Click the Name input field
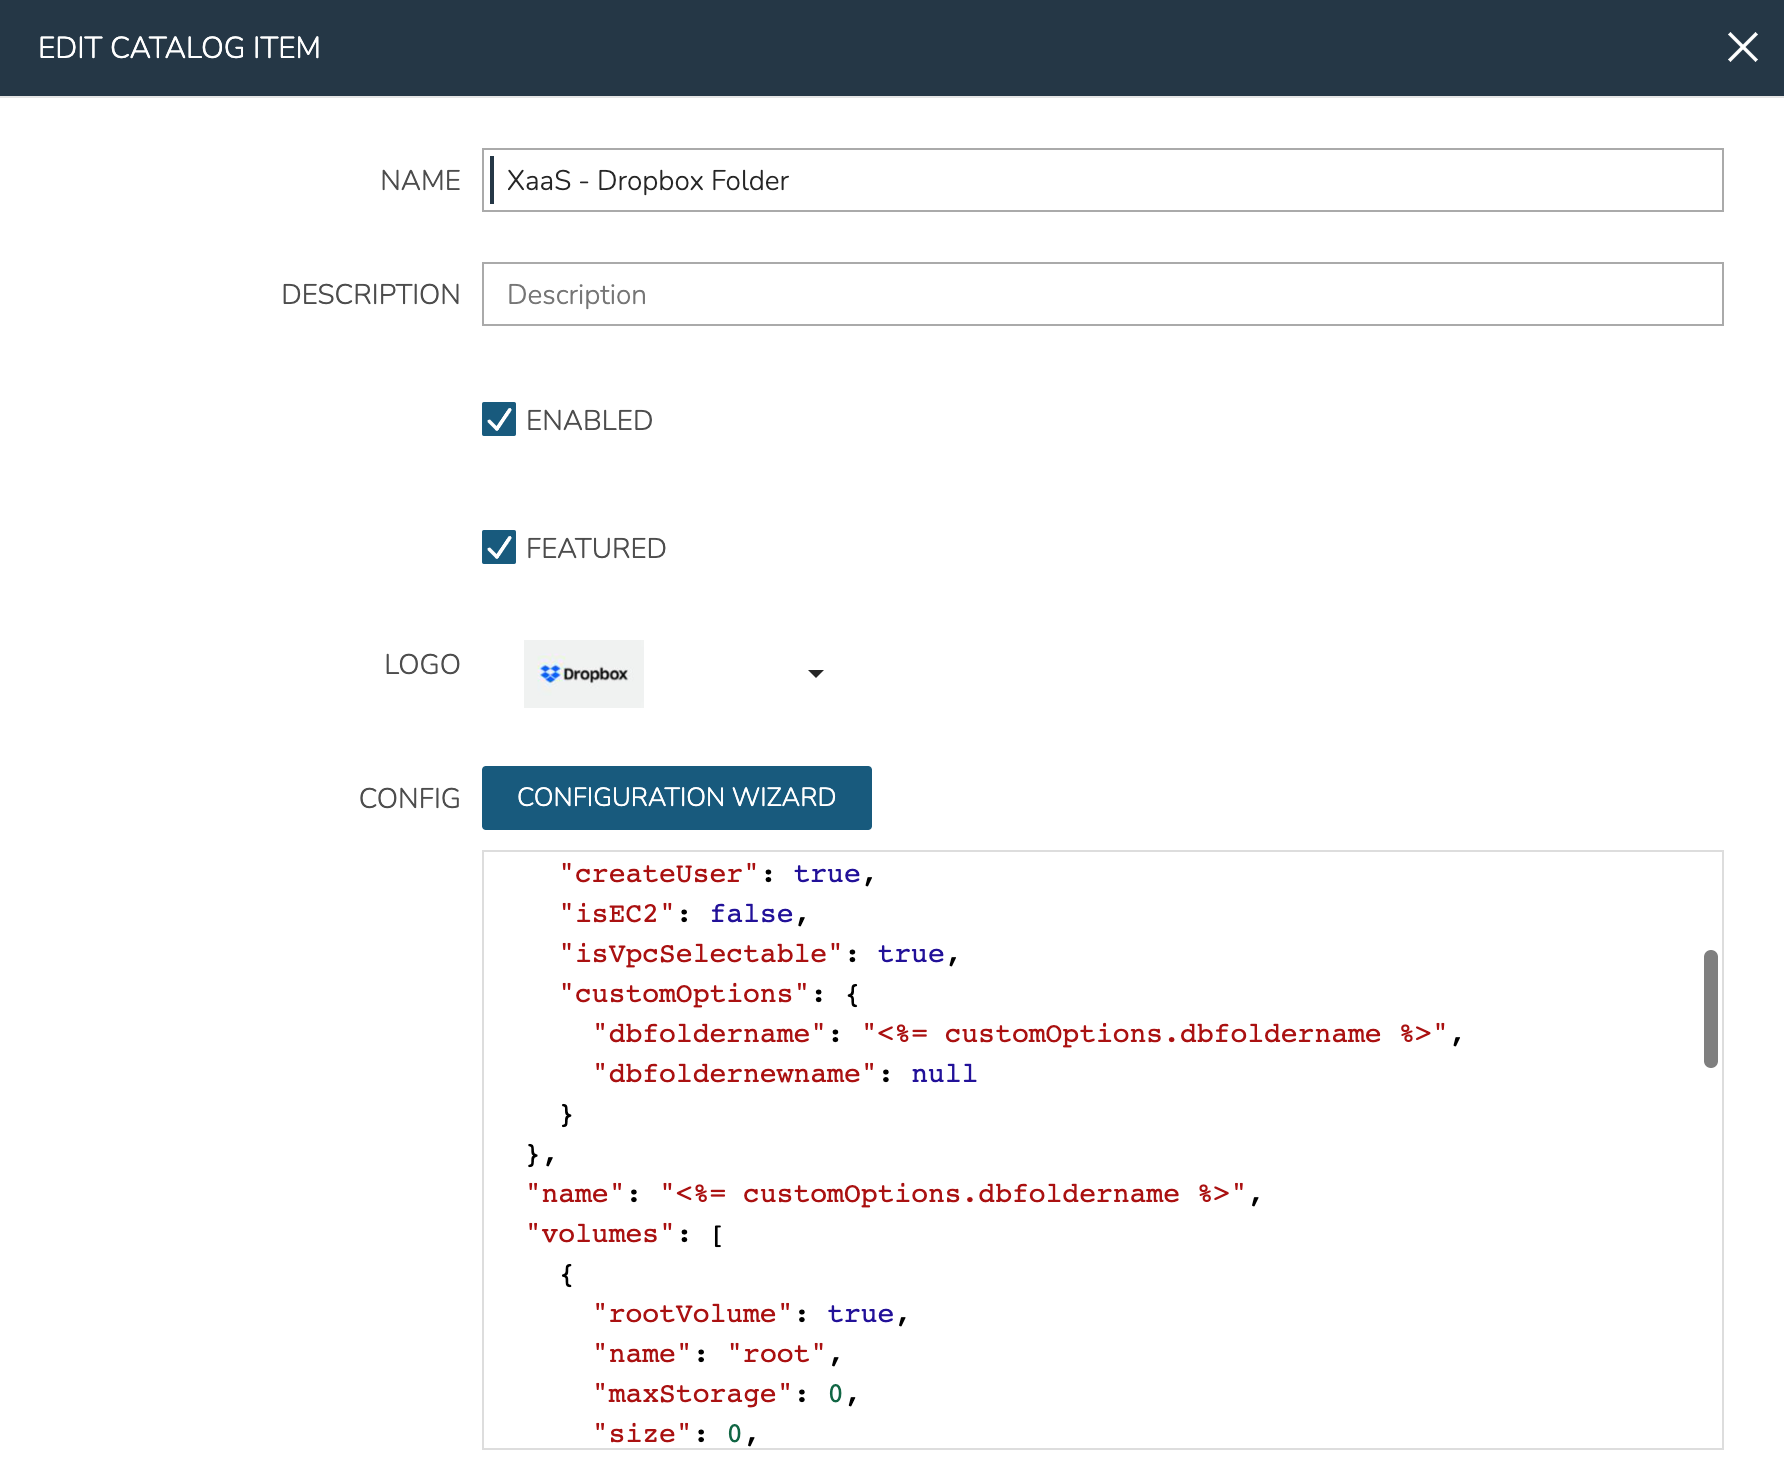 coord(1102,180)
